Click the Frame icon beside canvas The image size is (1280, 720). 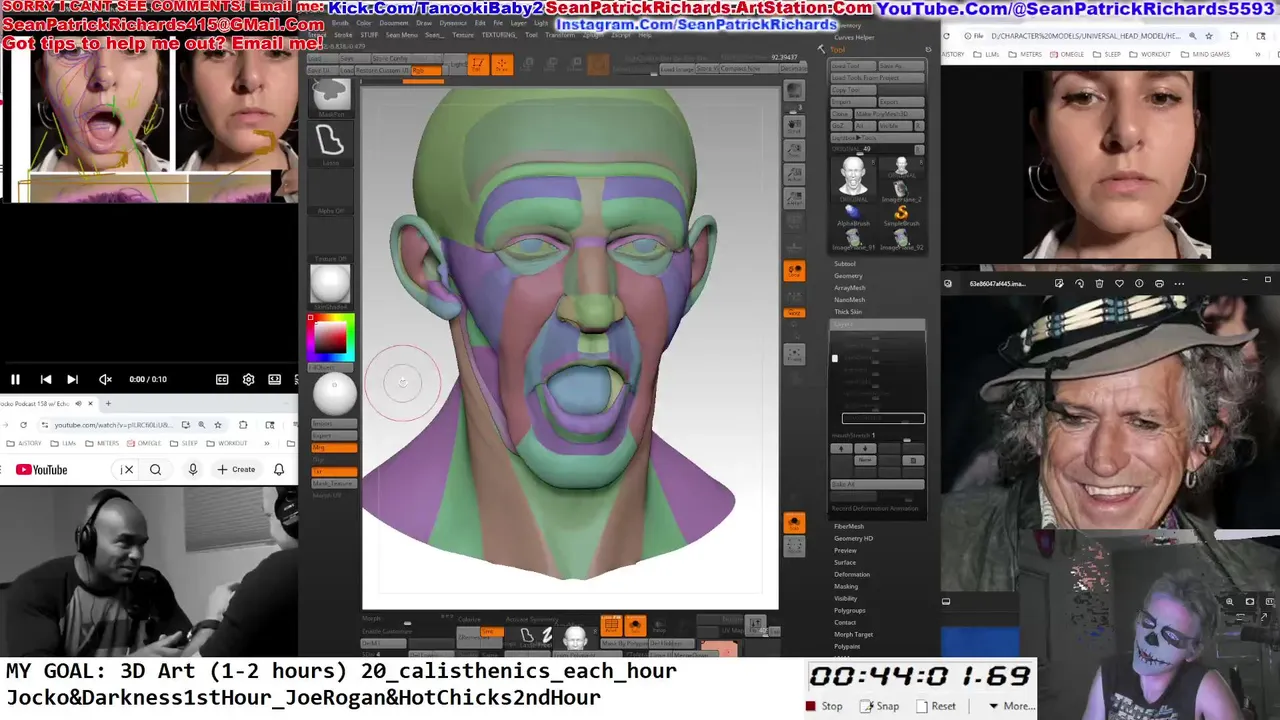[x=794, y=353]
